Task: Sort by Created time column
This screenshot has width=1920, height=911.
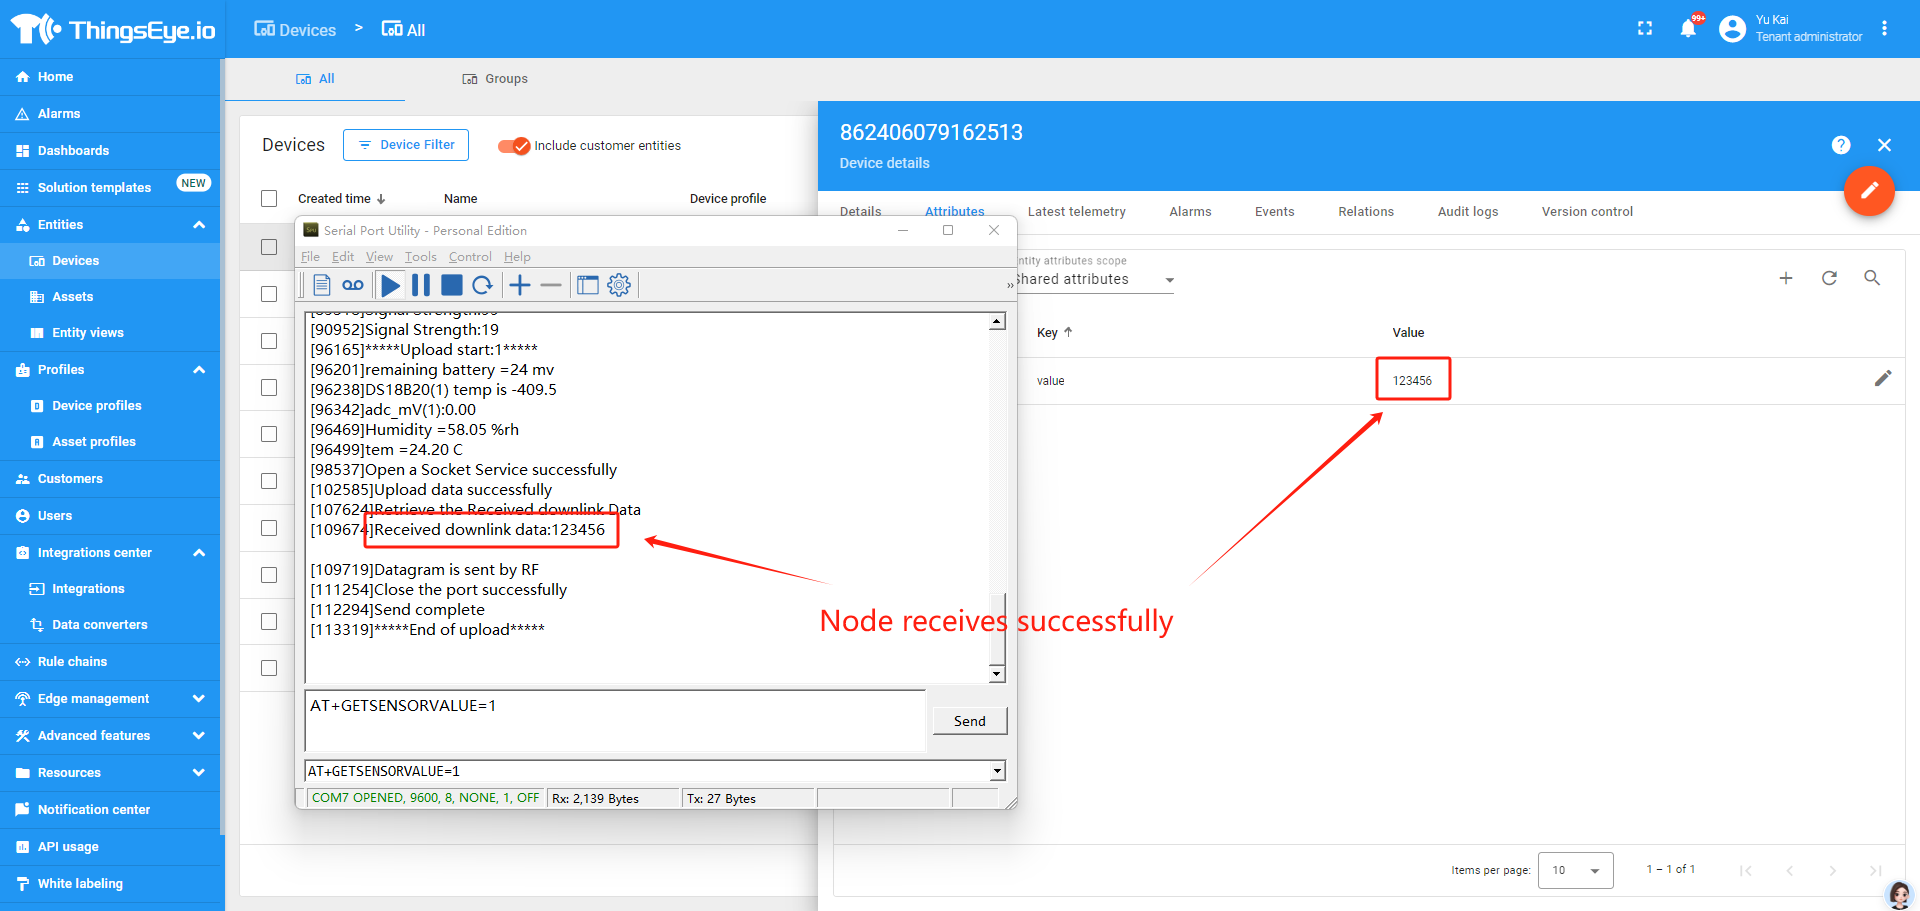Action: click(341, 199)
